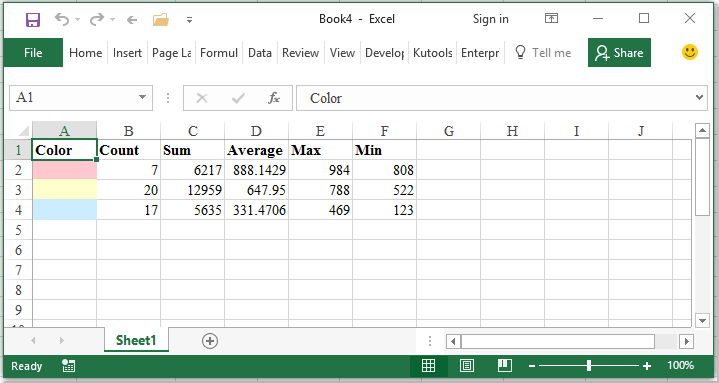Open the File tab
Screen dimensions: 719x383
pyautogui.click(x=33, y=53)
